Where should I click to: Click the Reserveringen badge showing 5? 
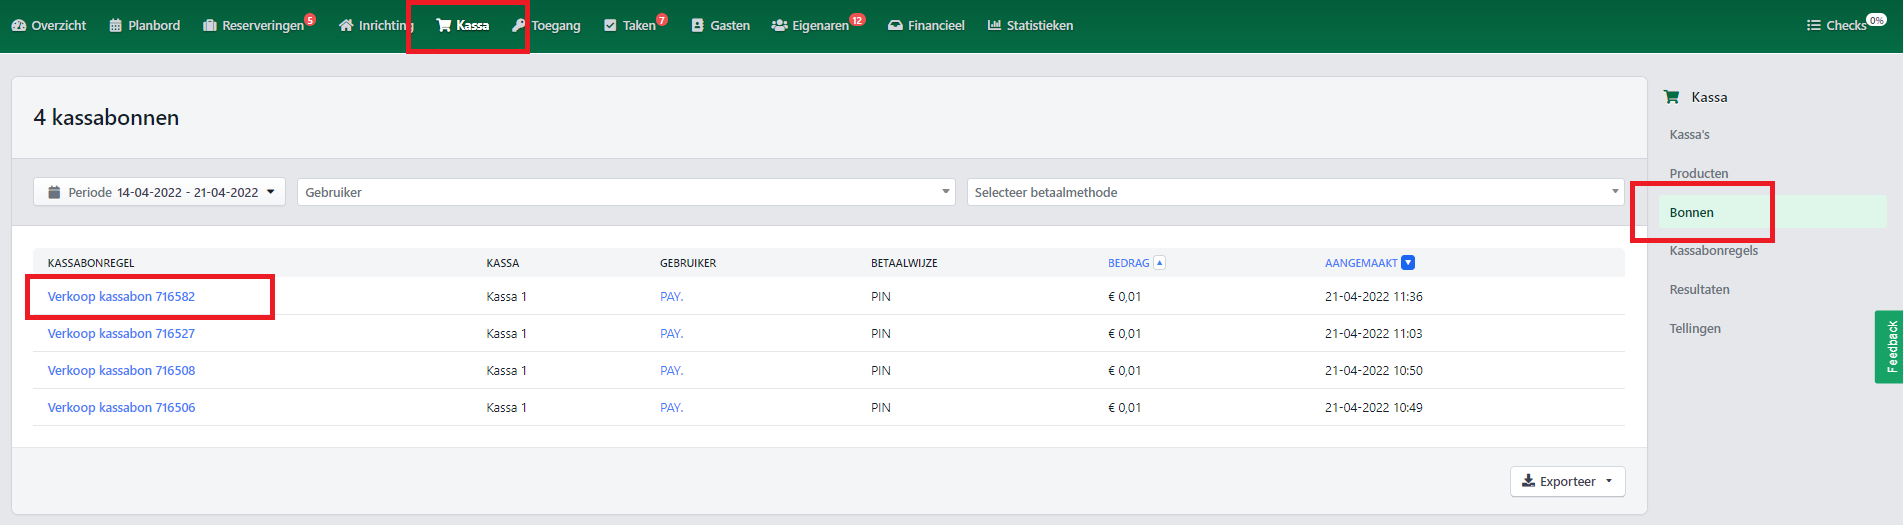310,19
